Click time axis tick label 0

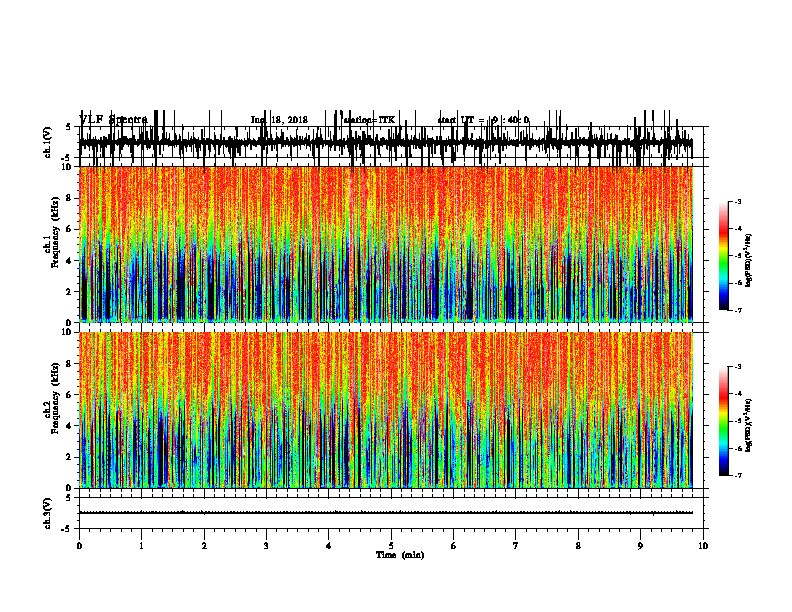click(x=79, y=546)
